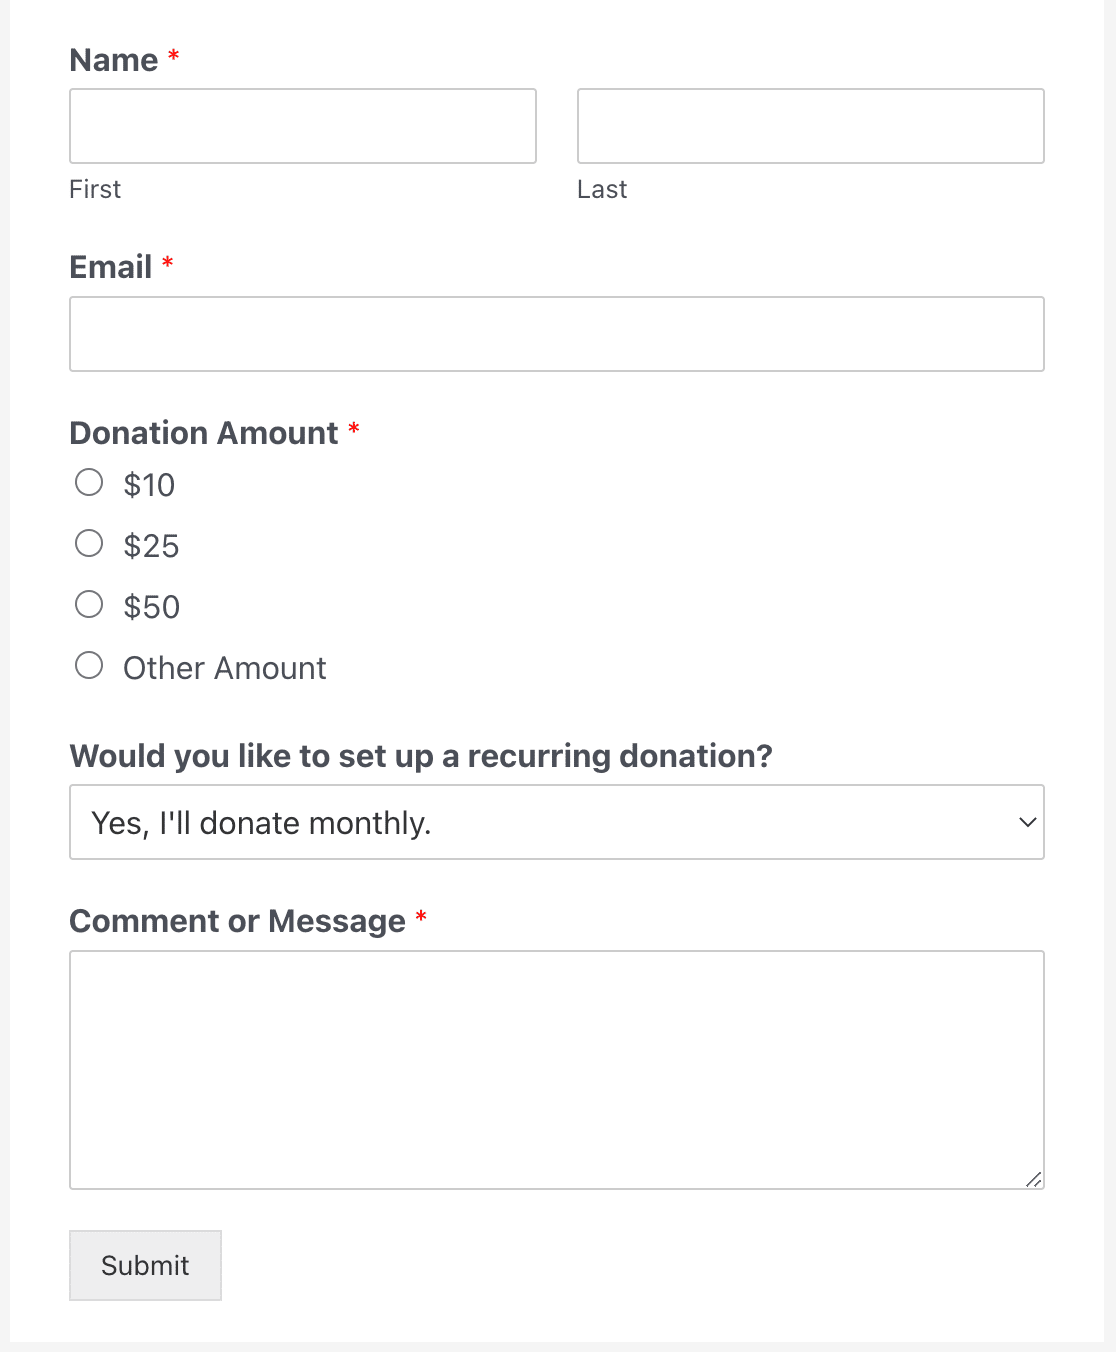Click the Last name input field
Screen dimensions: 1116x1352
tap(810, 126)
